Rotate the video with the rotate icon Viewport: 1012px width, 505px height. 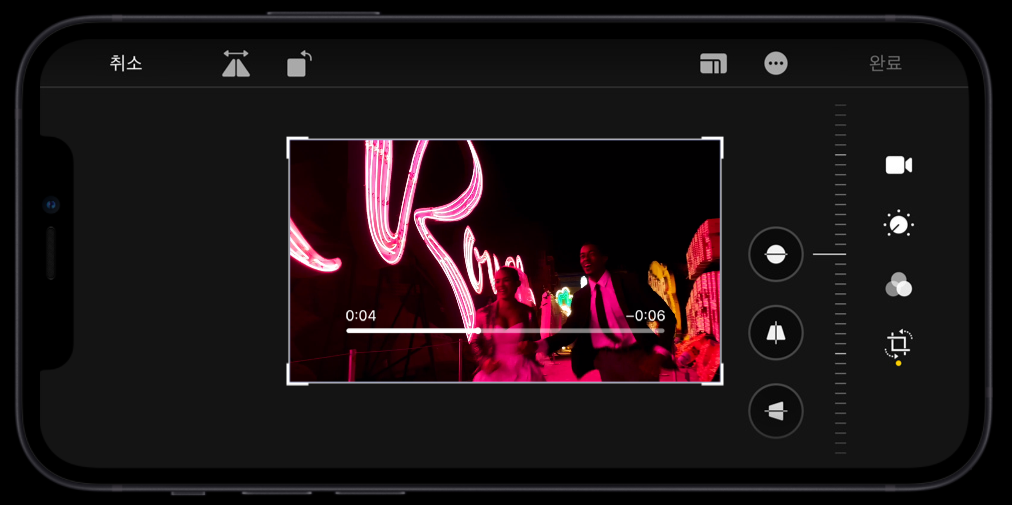click(299, 64)
